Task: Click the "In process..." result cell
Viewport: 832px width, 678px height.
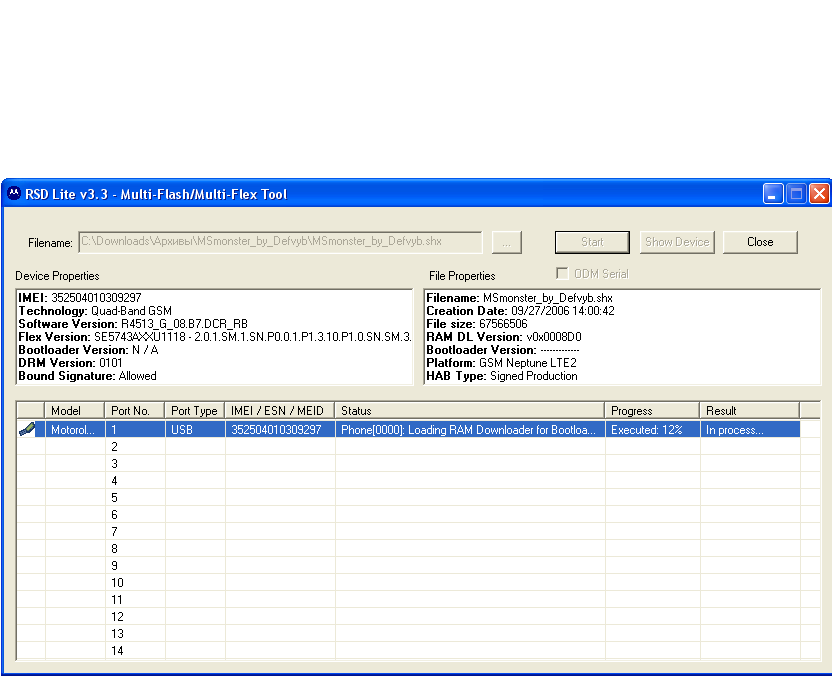Action: [x=750, y=429]
